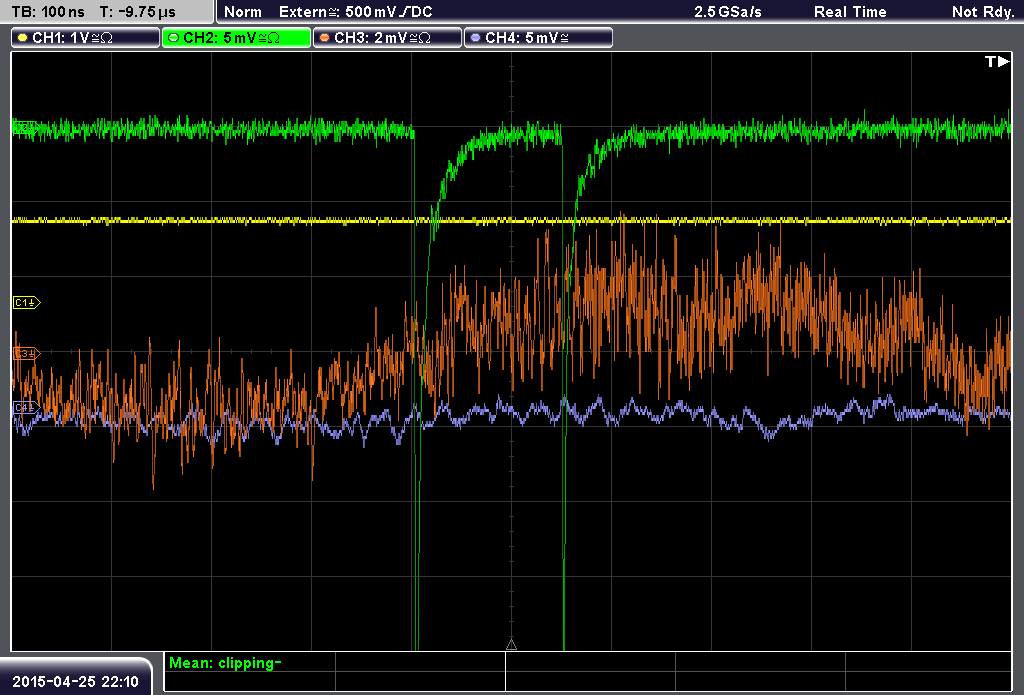Viewport: 1024px width, 695px height.
Task: Click the trigger time triangle at bottom
Action: (511, 645)
